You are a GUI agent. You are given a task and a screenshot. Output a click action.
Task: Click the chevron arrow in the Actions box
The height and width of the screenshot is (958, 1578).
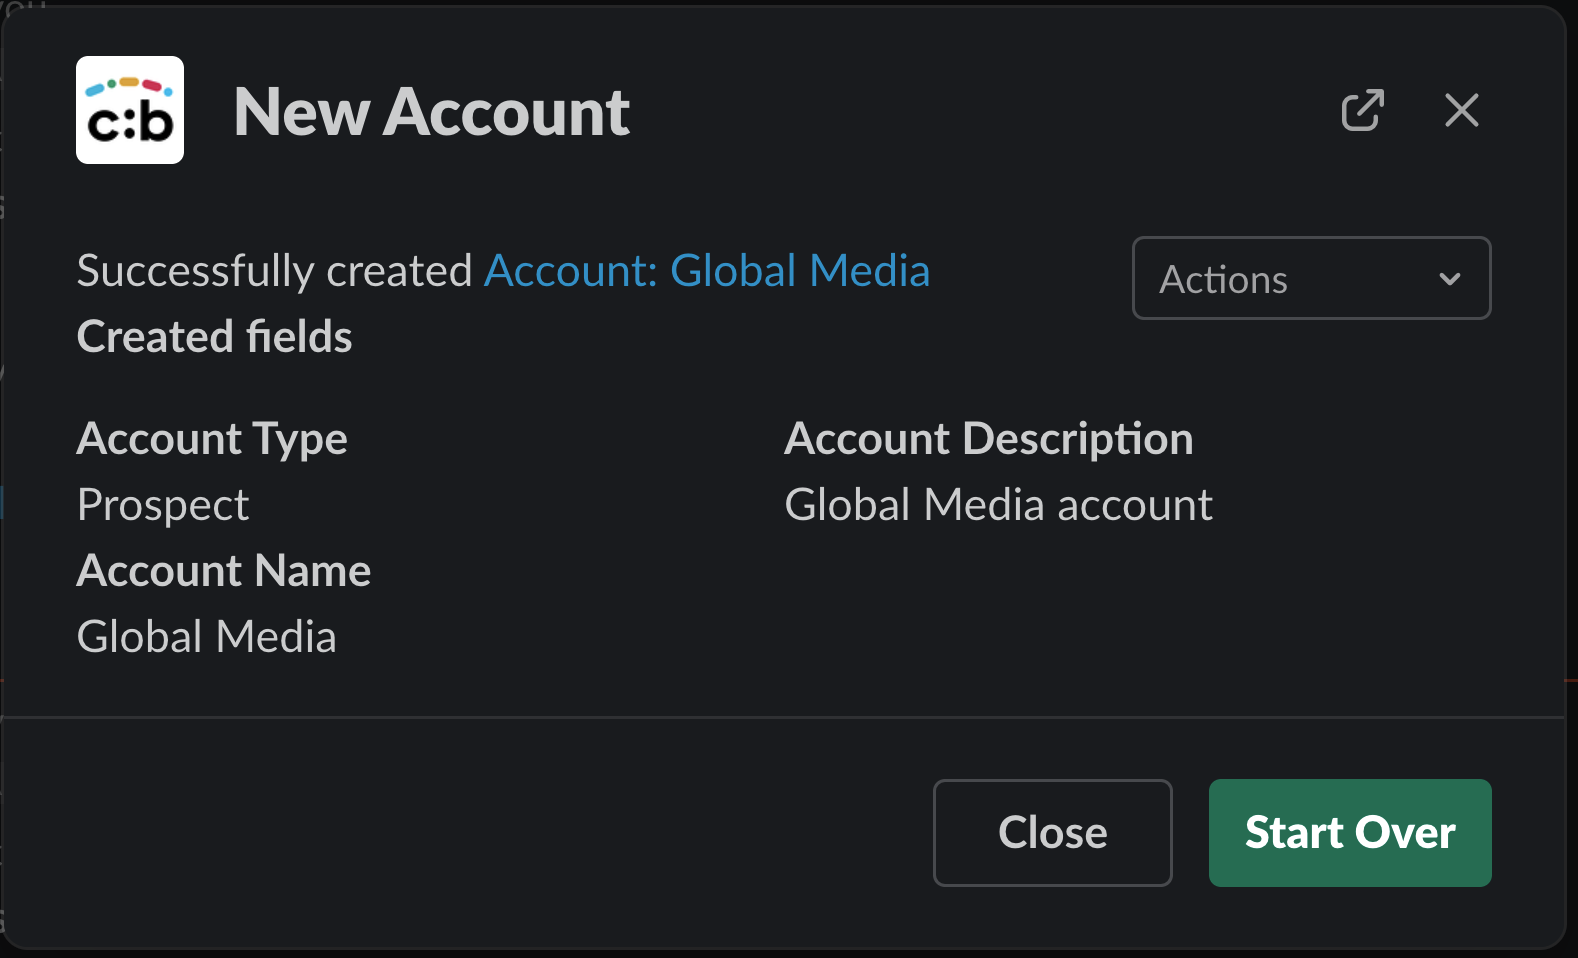tap(1449, 279)
